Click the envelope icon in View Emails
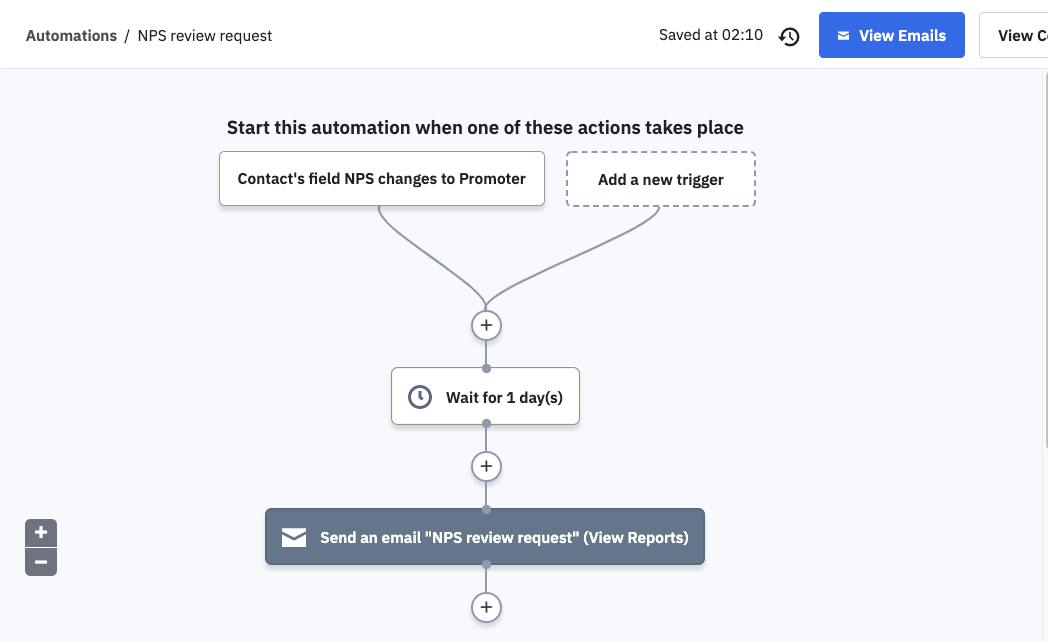Viewport: 1048px width, 642px height. point(844,36)
